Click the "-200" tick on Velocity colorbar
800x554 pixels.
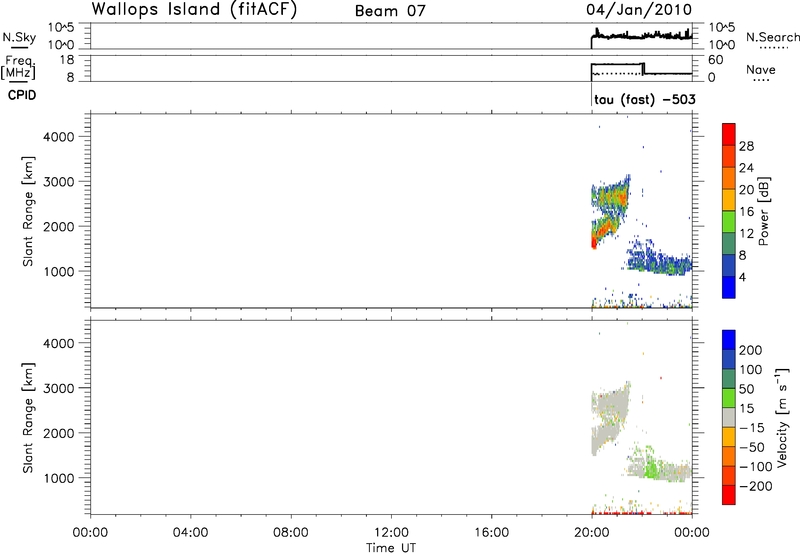pyautogui.click(x=756, y=486)
